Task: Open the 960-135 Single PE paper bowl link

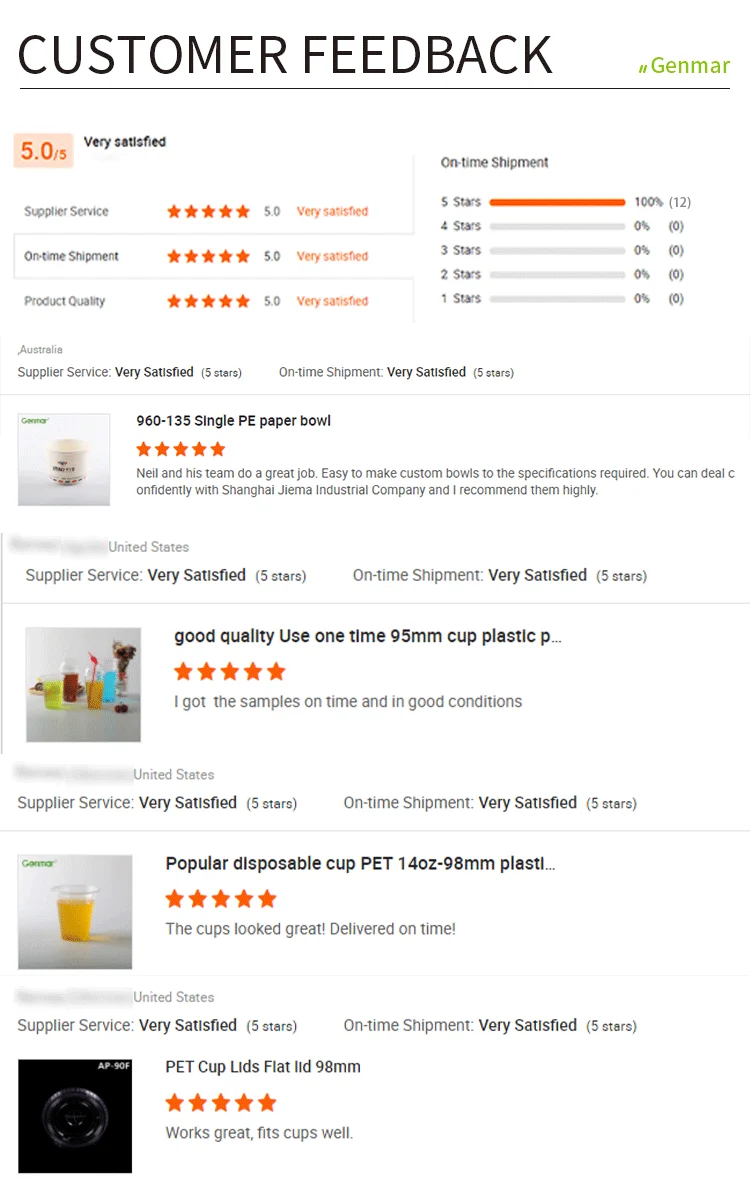Action: tap(233, 420)
